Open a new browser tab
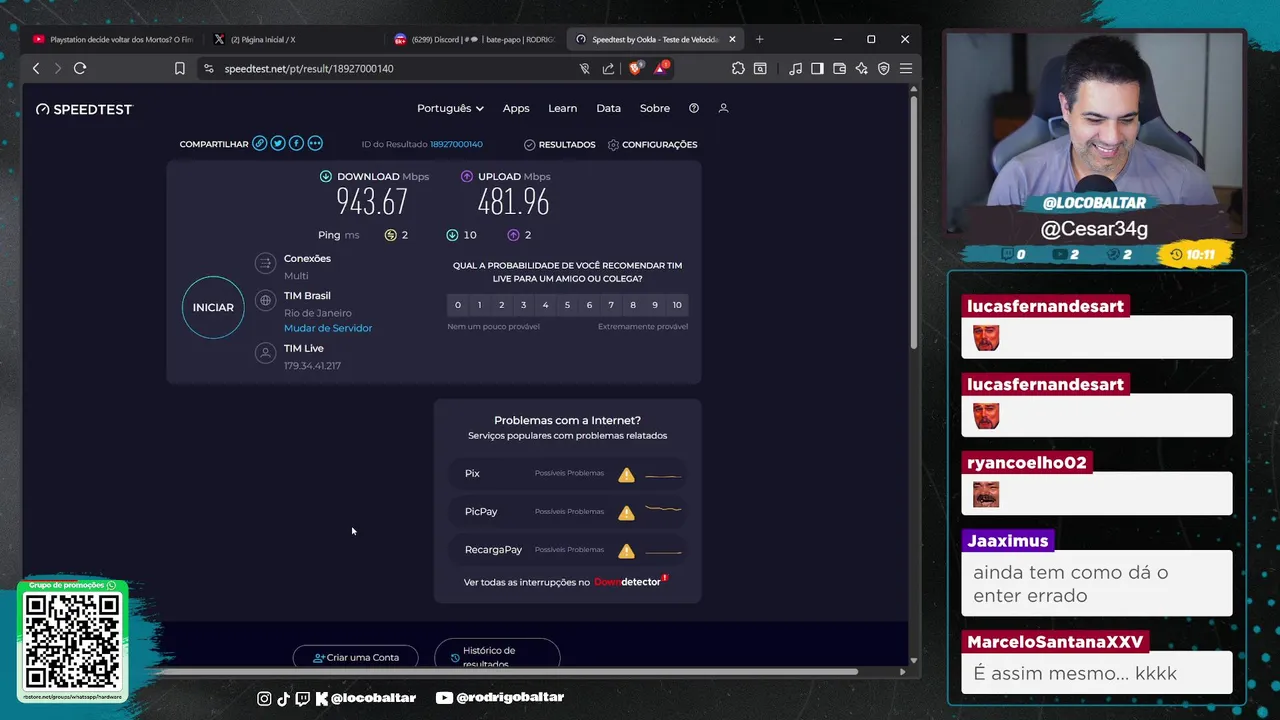Viewport: 1280px width, 720px height. tap(759, 39)
